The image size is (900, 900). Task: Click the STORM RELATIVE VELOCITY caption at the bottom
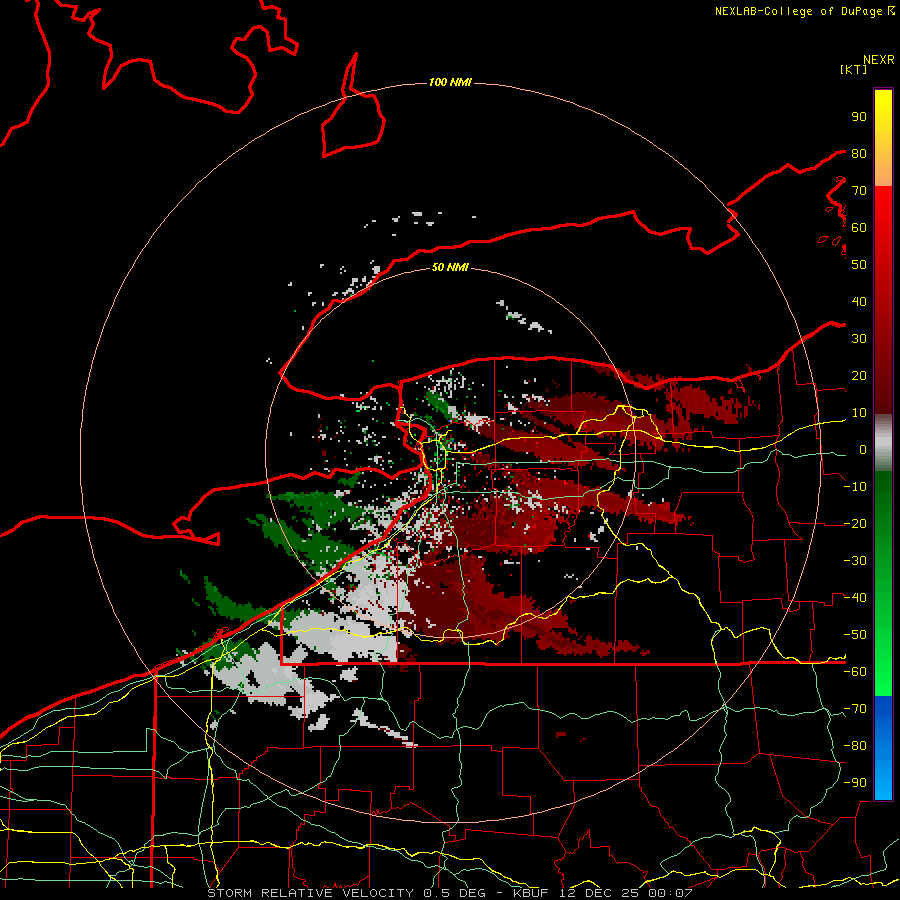coord(449,893)
